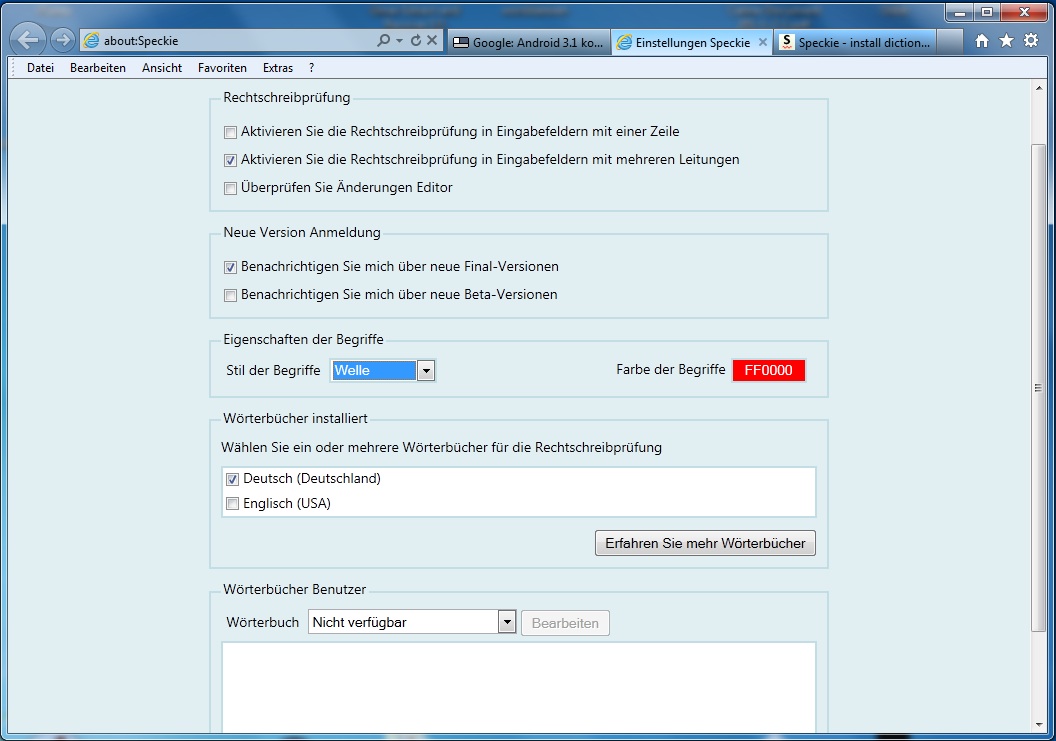Click the address bar search magnifier icon
1056x741 pixels.
click(384, 41)
